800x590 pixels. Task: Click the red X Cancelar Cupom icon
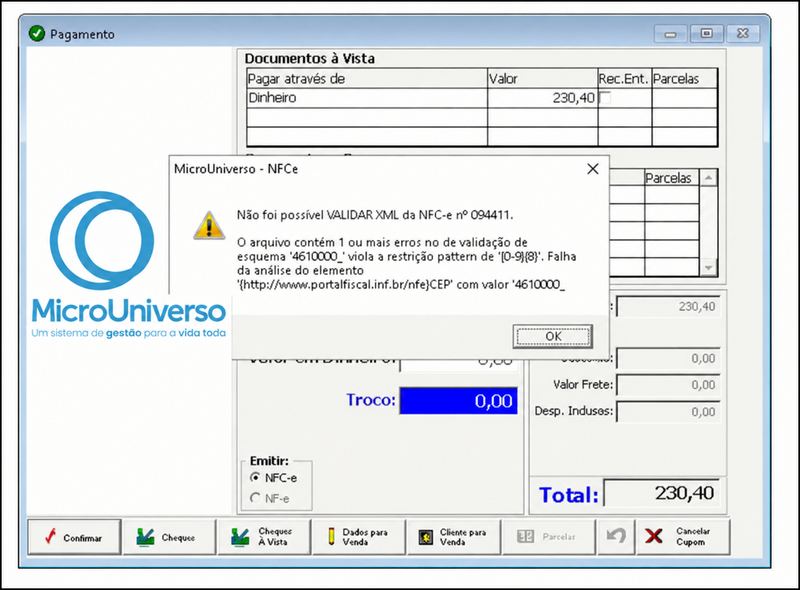[x=654, y=536]
